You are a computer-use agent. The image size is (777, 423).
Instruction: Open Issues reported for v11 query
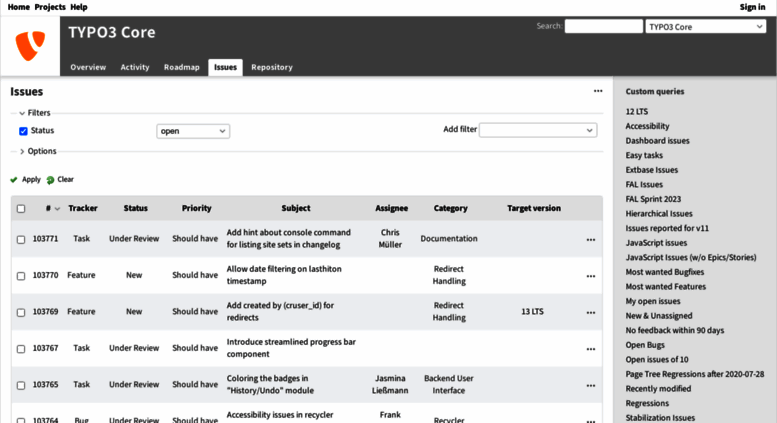pyautogui.click(x=667, y=228)
